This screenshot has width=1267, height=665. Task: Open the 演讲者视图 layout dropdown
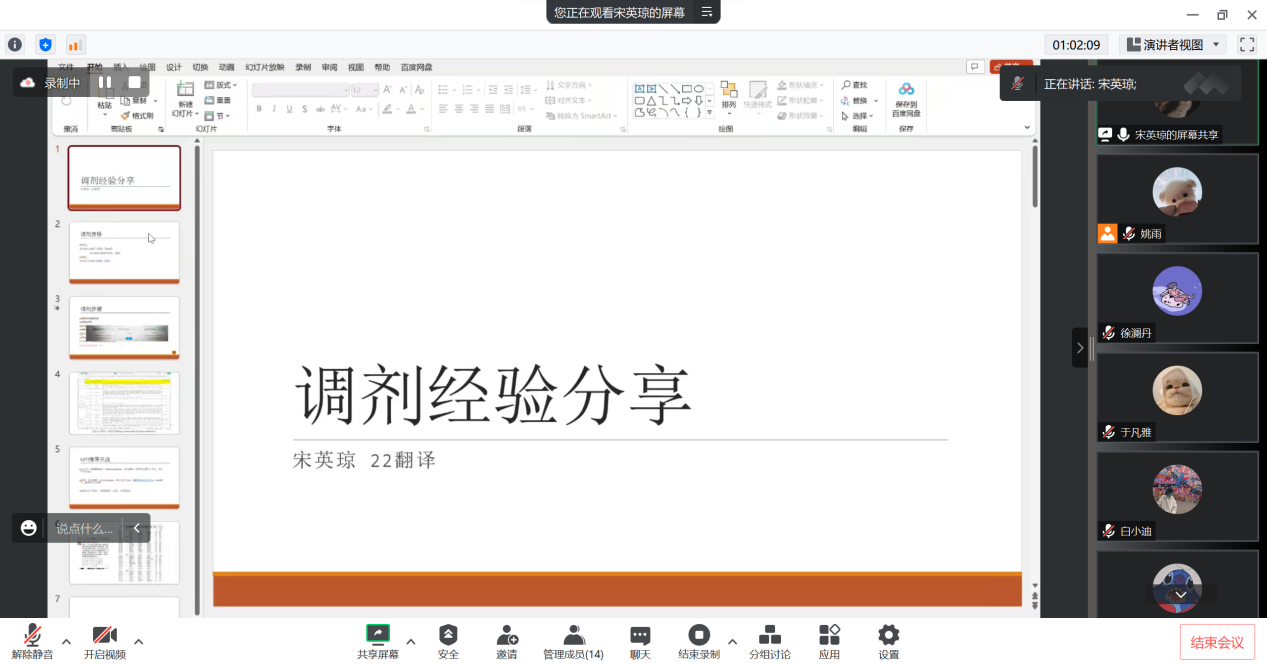tap(1173, 45)
